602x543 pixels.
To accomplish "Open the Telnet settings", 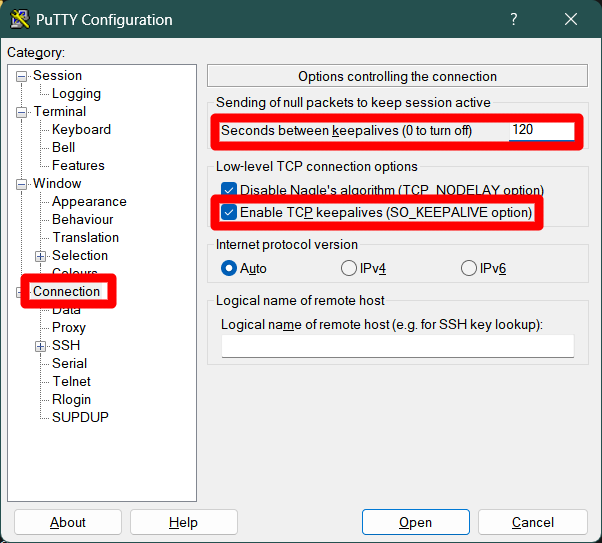I will tap(71, 381).
